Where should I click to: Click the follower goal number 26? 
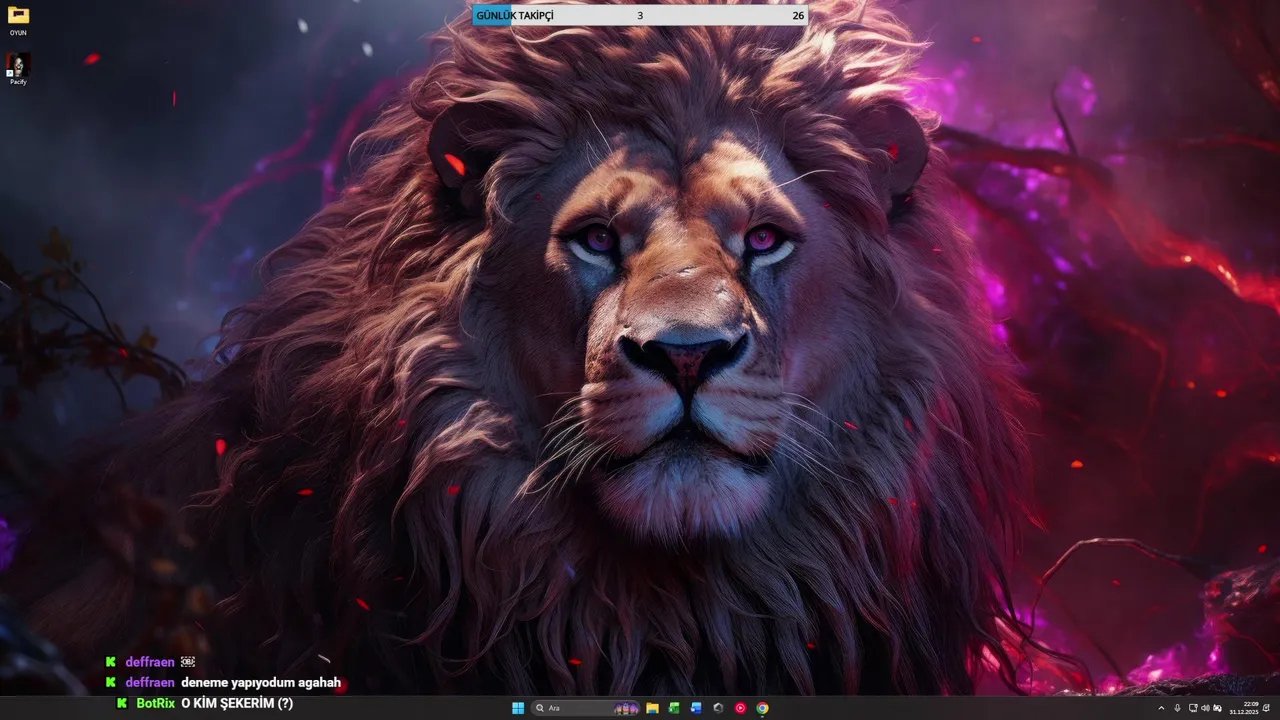[x=798, y=15]
